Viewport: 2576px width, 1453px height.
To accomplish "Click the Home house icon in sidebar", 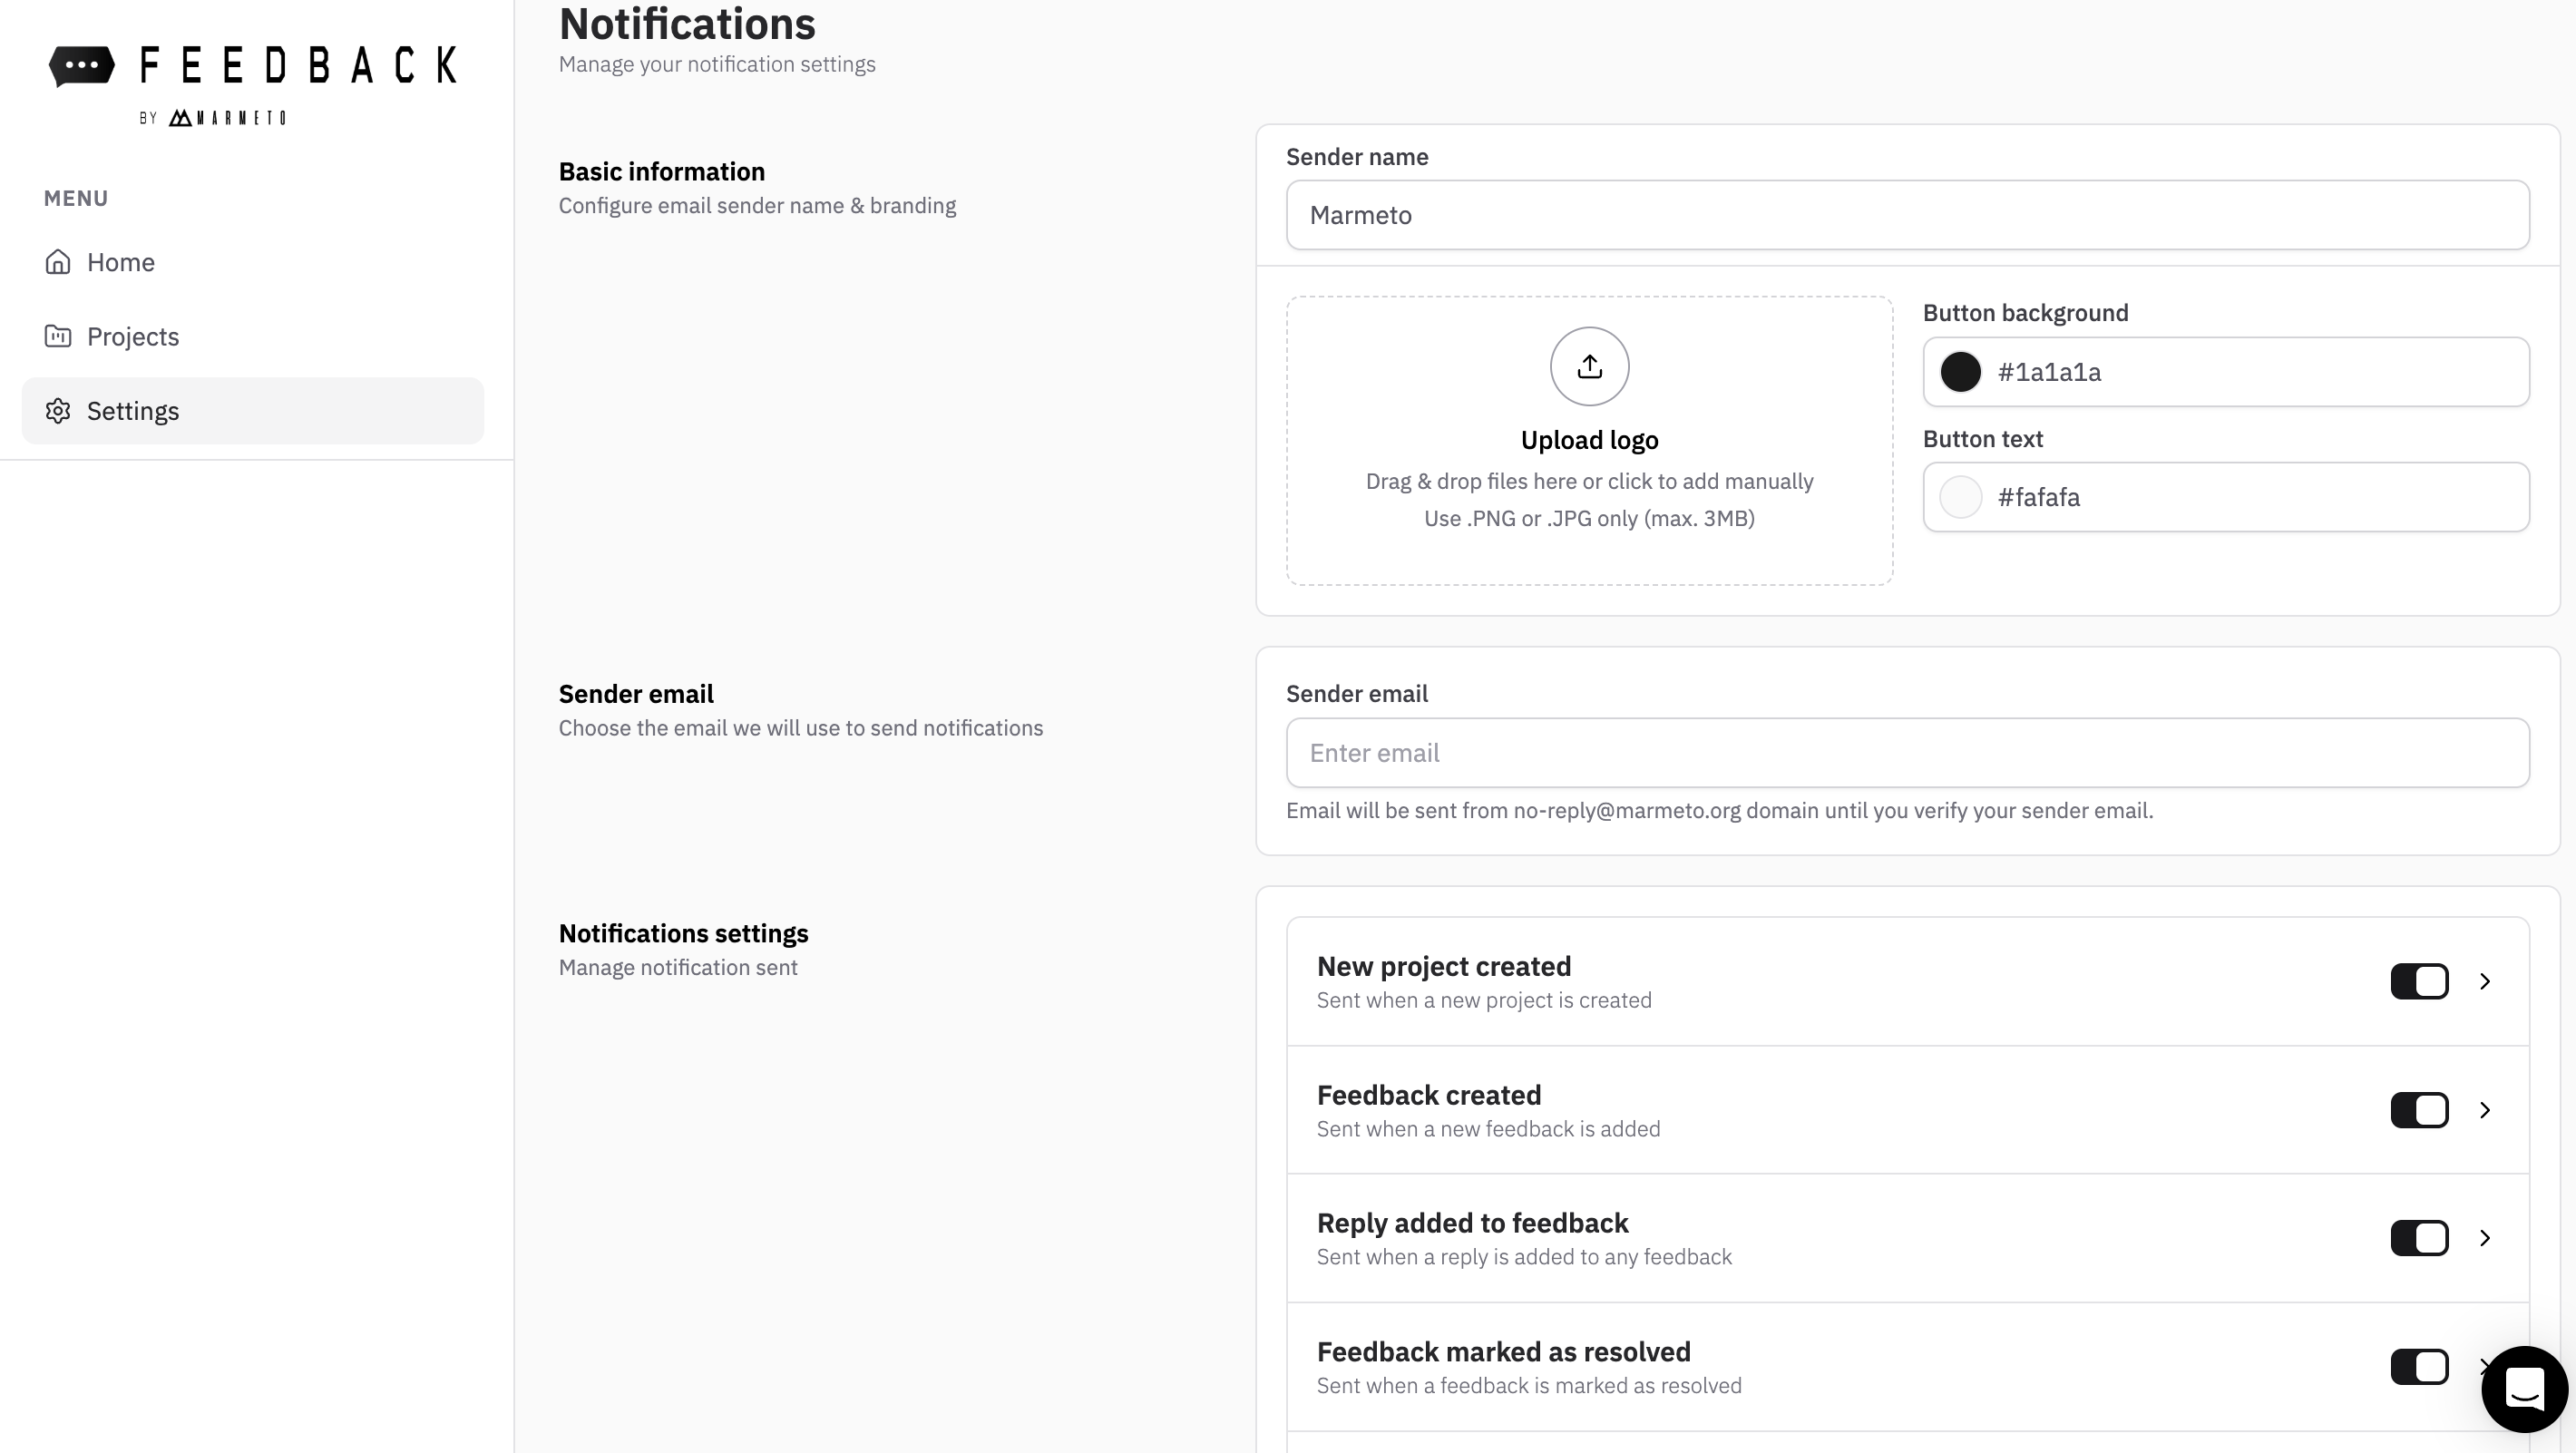I will 58,262.
